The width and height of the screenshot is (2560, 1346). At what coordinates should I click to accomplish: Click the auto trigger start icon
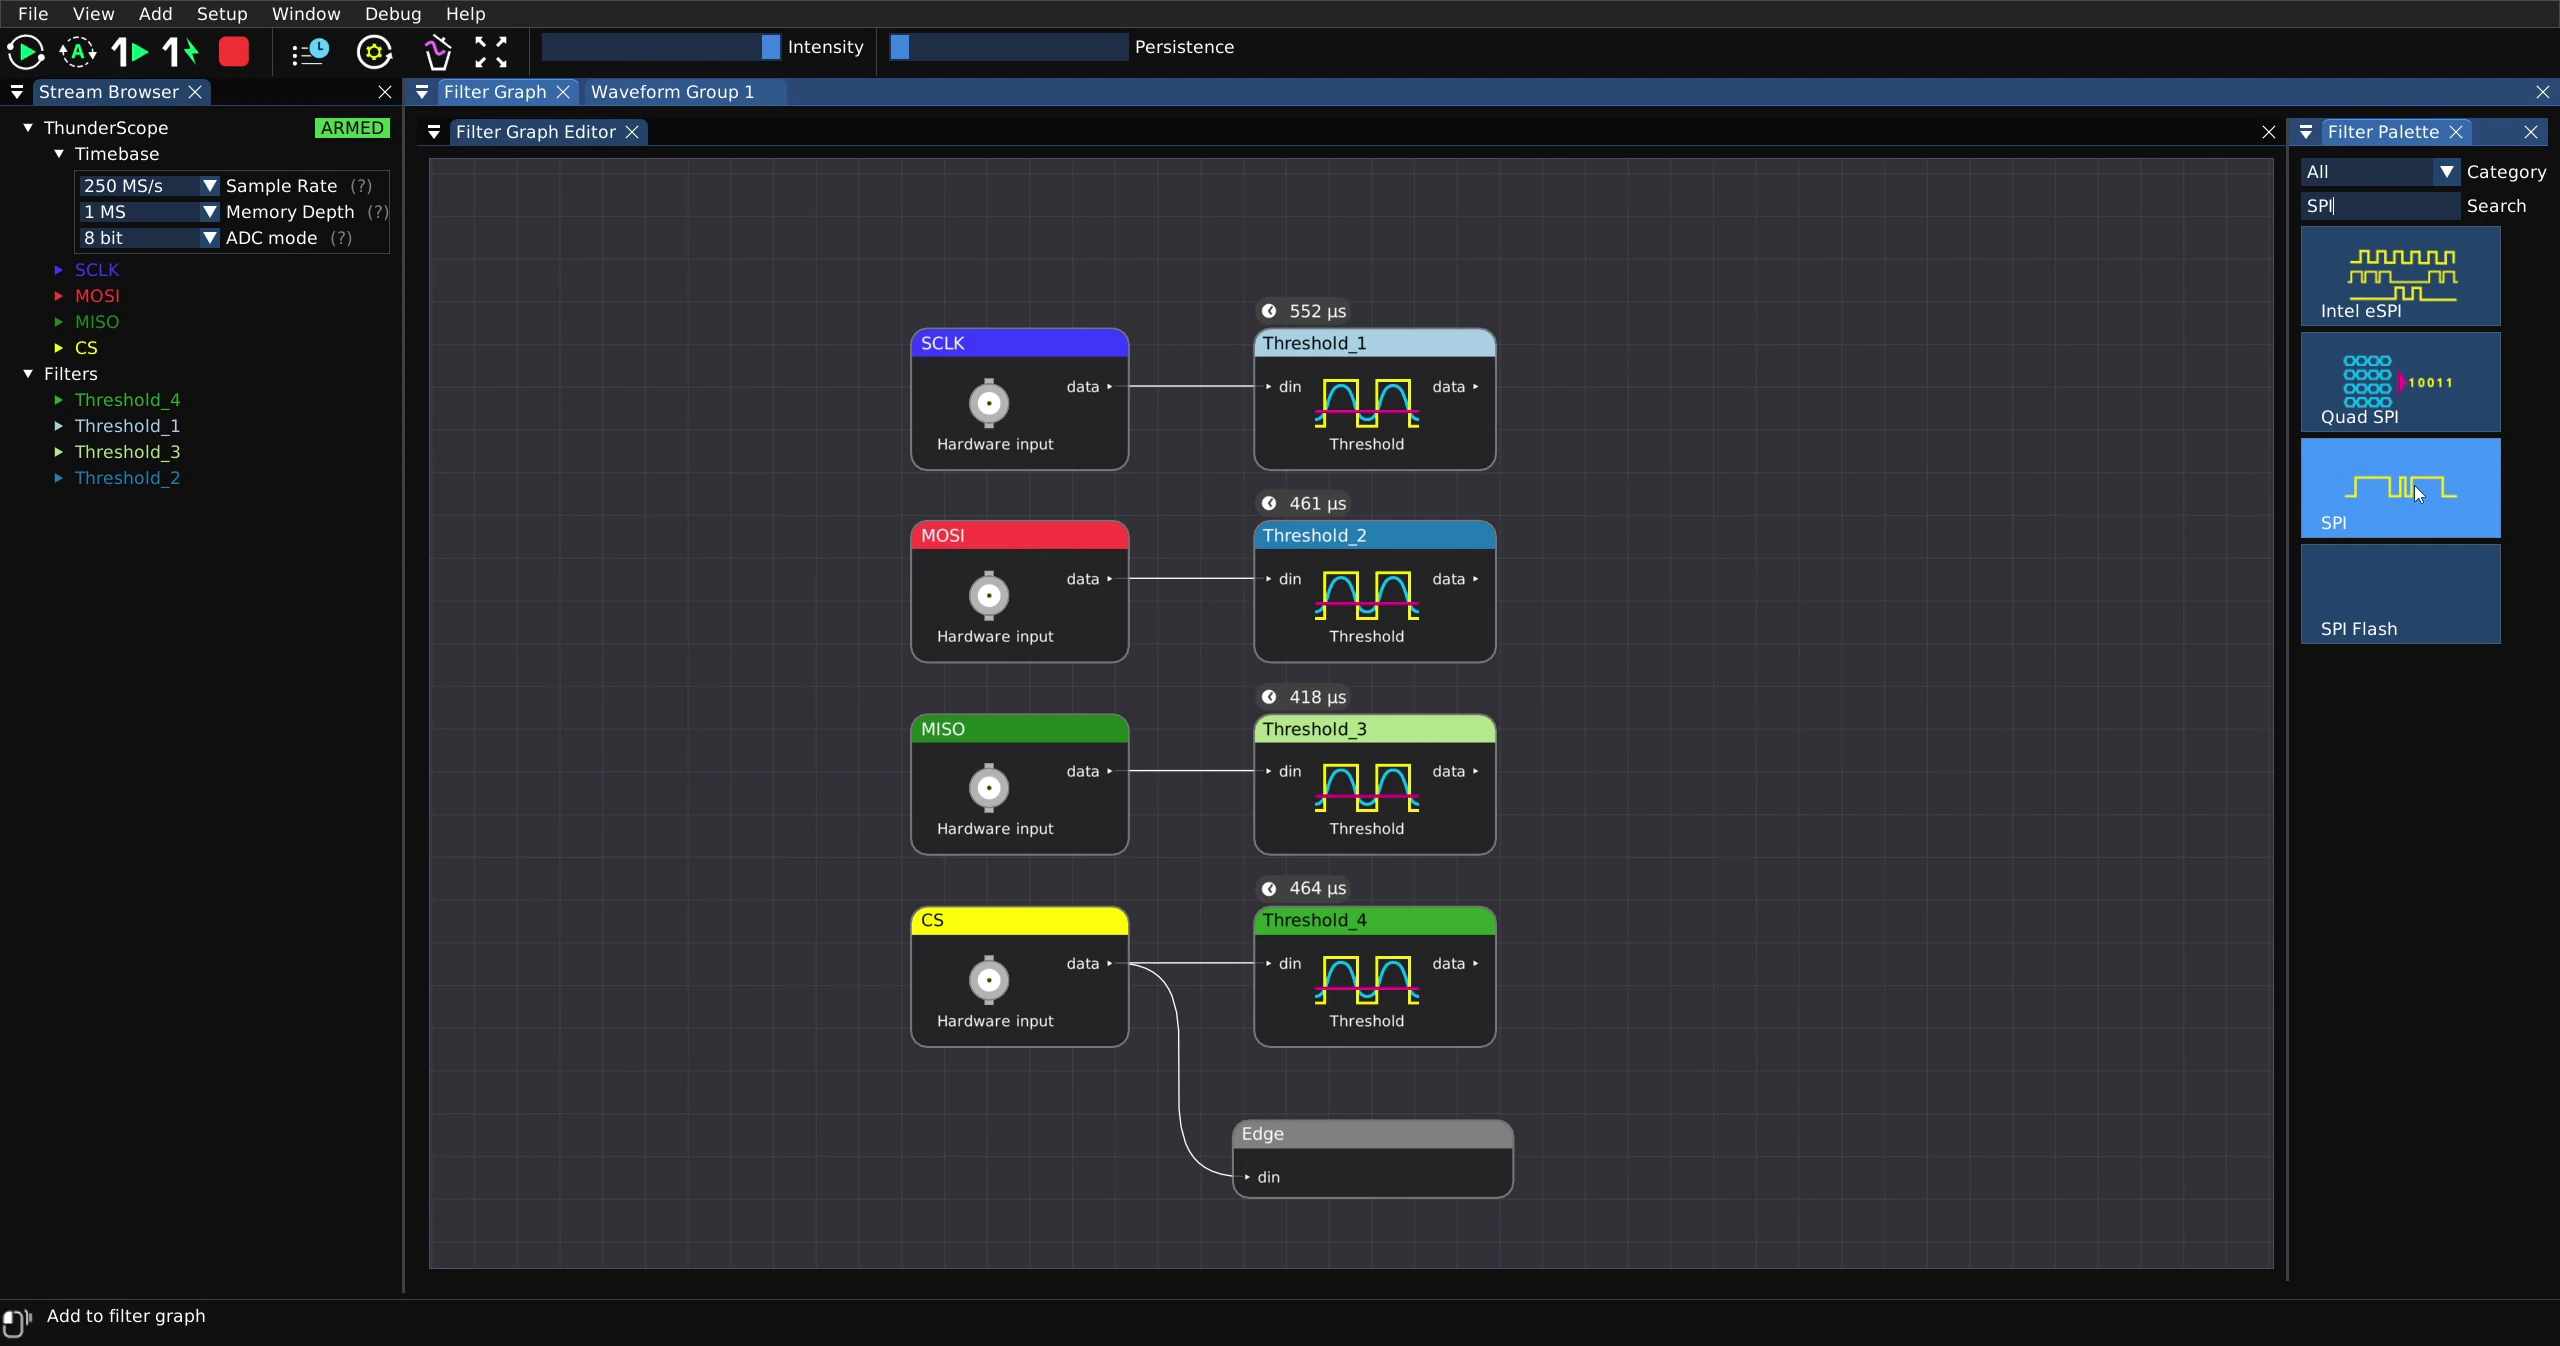(78, 52)
